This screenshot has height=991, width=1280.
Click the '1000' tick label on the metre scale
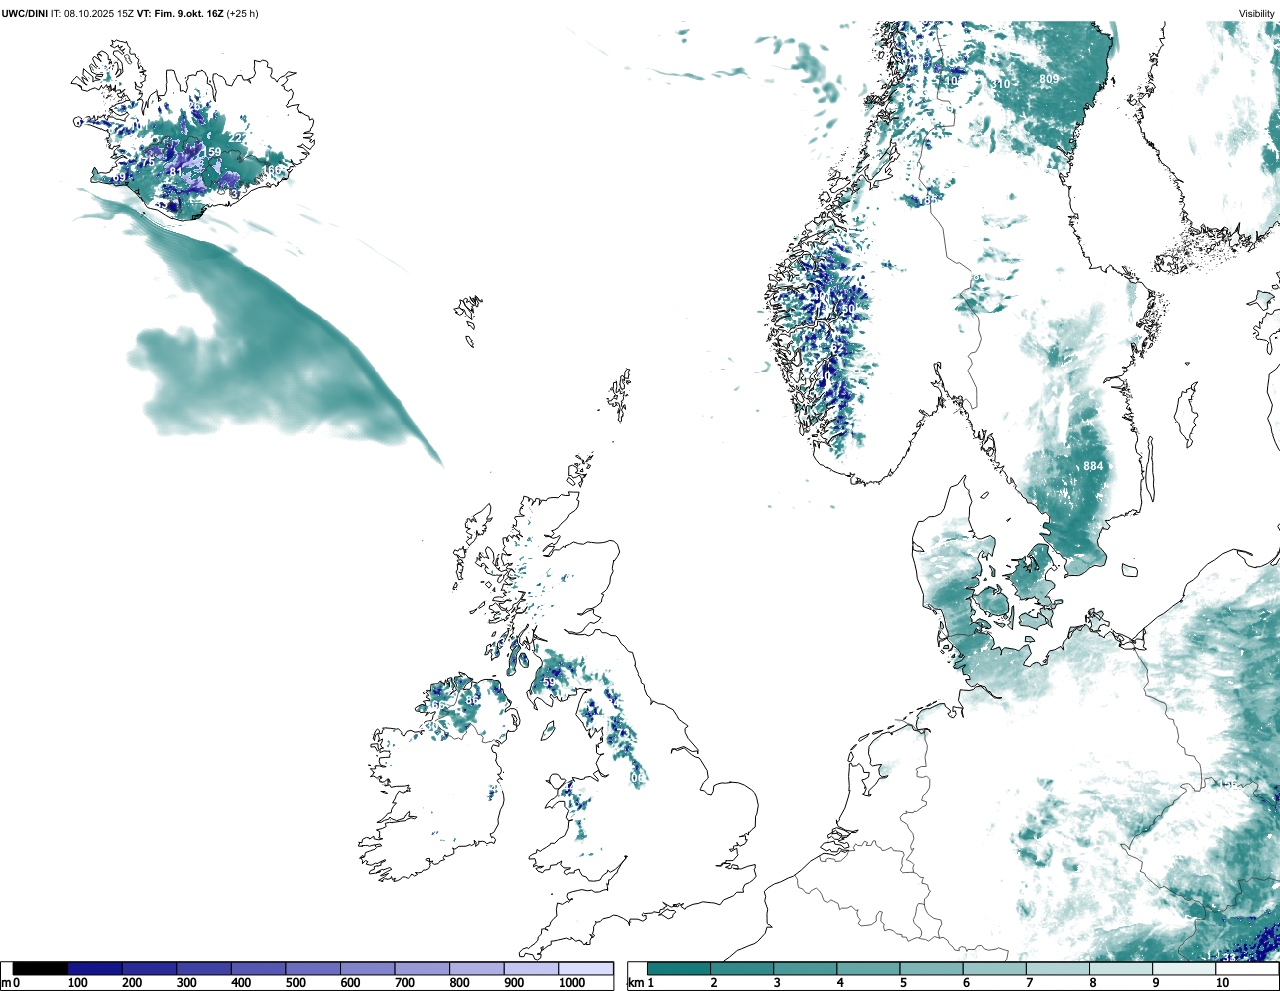click(x=572, y=983)
